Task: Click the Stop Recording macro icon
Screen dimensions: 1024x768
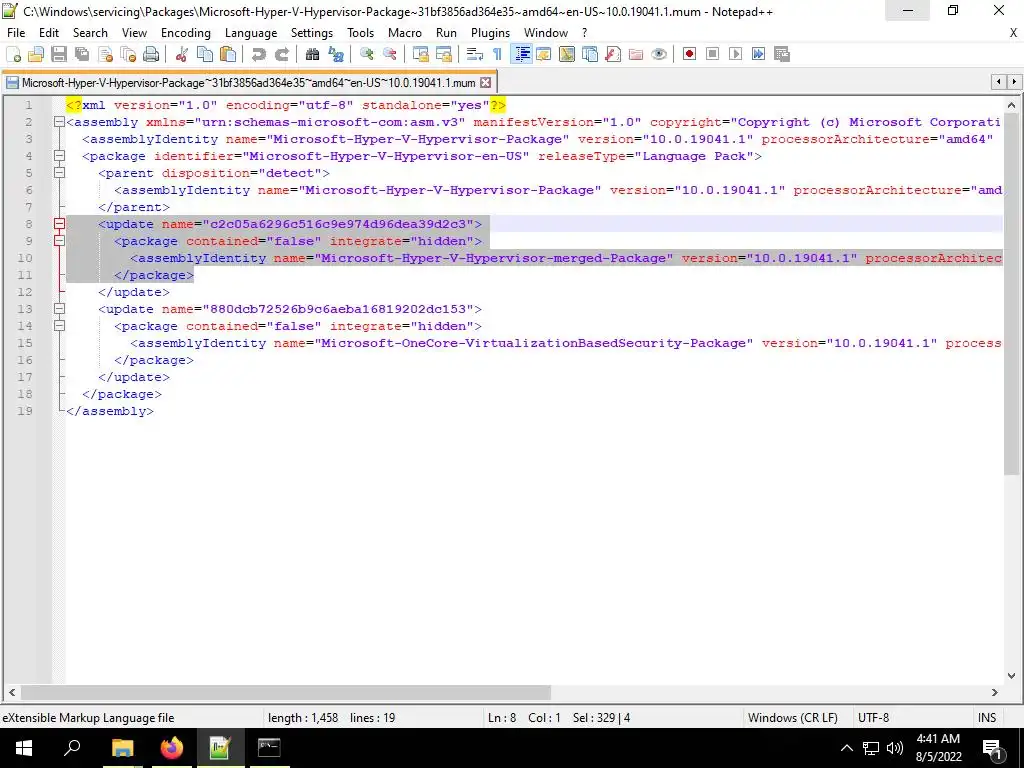Action: 712,54
